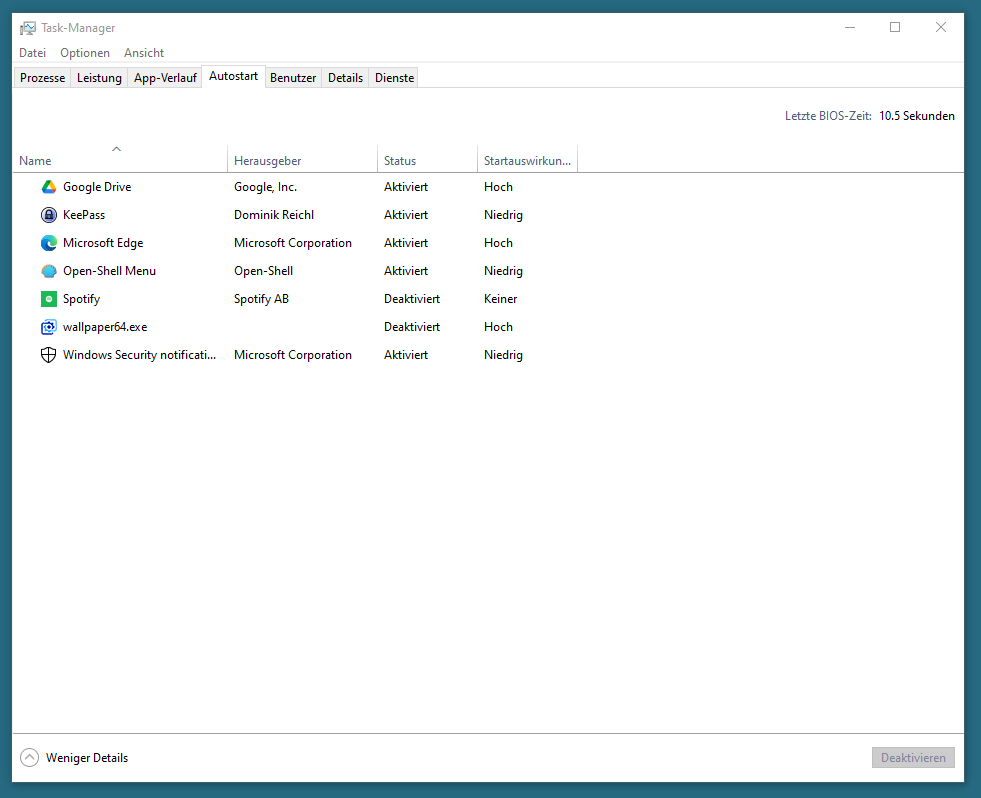The height and width of the screenshot is (798, 981).
Task: Click Niedrig impact in KeePass row
Action: pyautogui.click(x=503, y=215)
